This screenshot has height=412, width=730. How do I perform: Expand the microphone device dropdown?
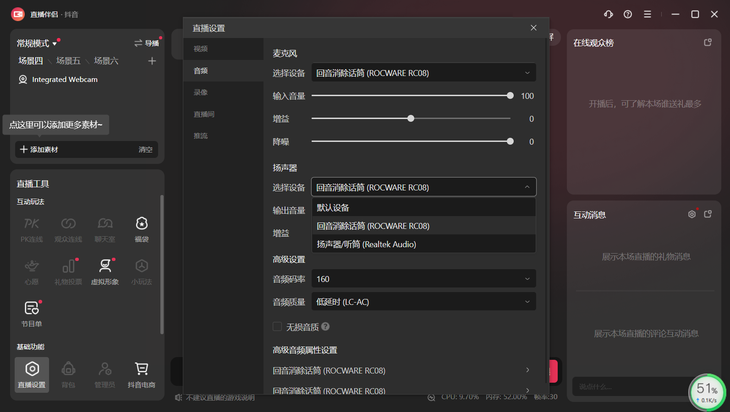click(x=424, y=73)
